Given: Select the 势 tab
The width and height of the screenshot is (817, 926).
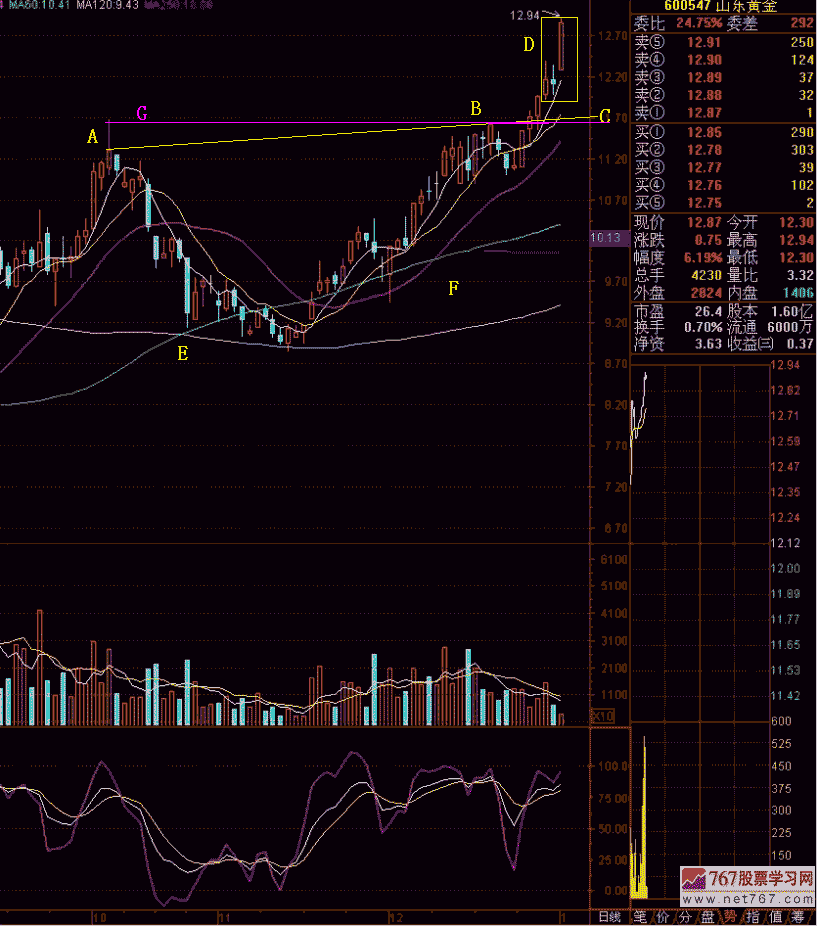Looking at the screenshot, I should [732, 917].
